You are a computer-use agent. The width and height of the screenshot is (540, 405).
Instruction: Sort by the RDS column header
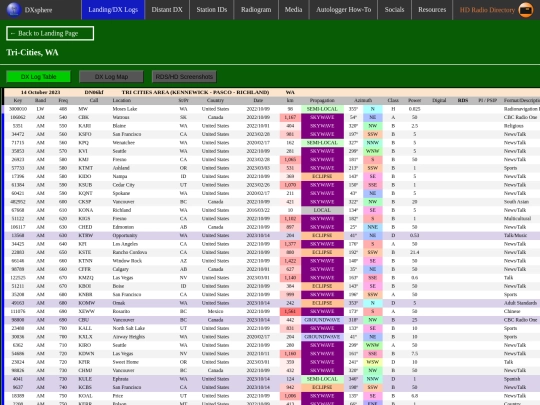click(x=463, y=100)
